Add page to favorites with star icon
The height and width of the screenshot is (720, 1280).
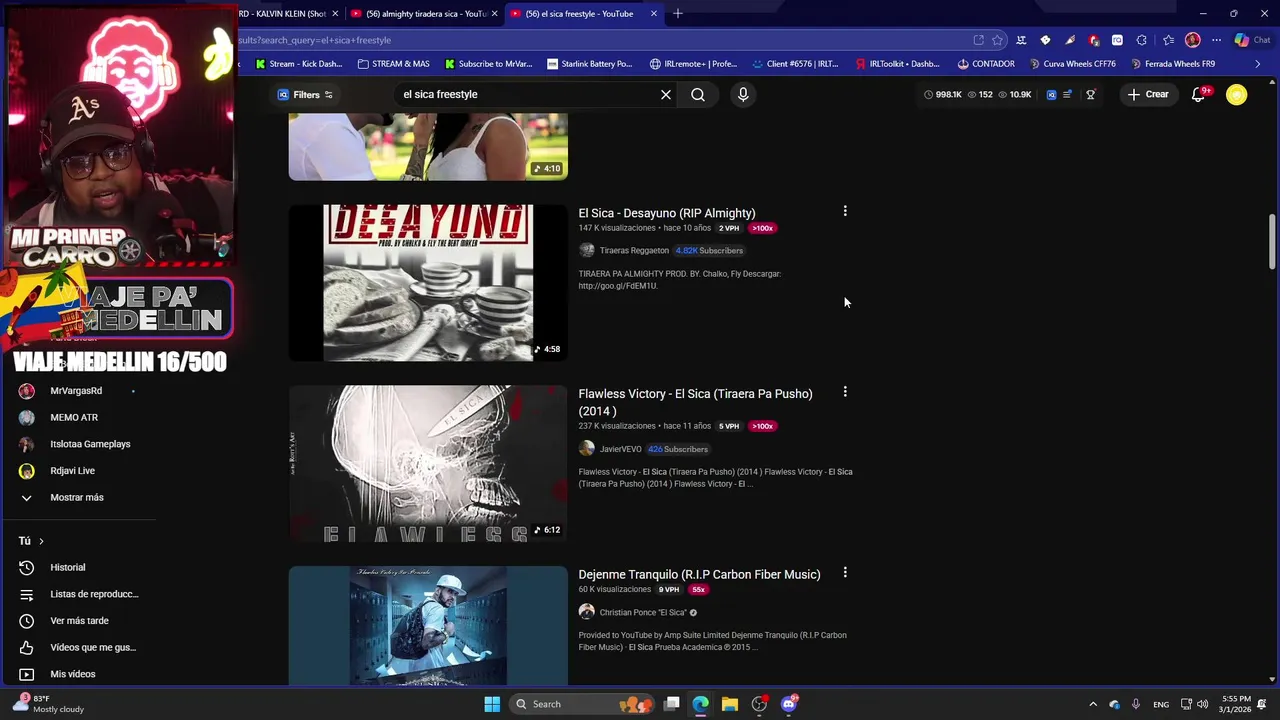pos(997,40)
